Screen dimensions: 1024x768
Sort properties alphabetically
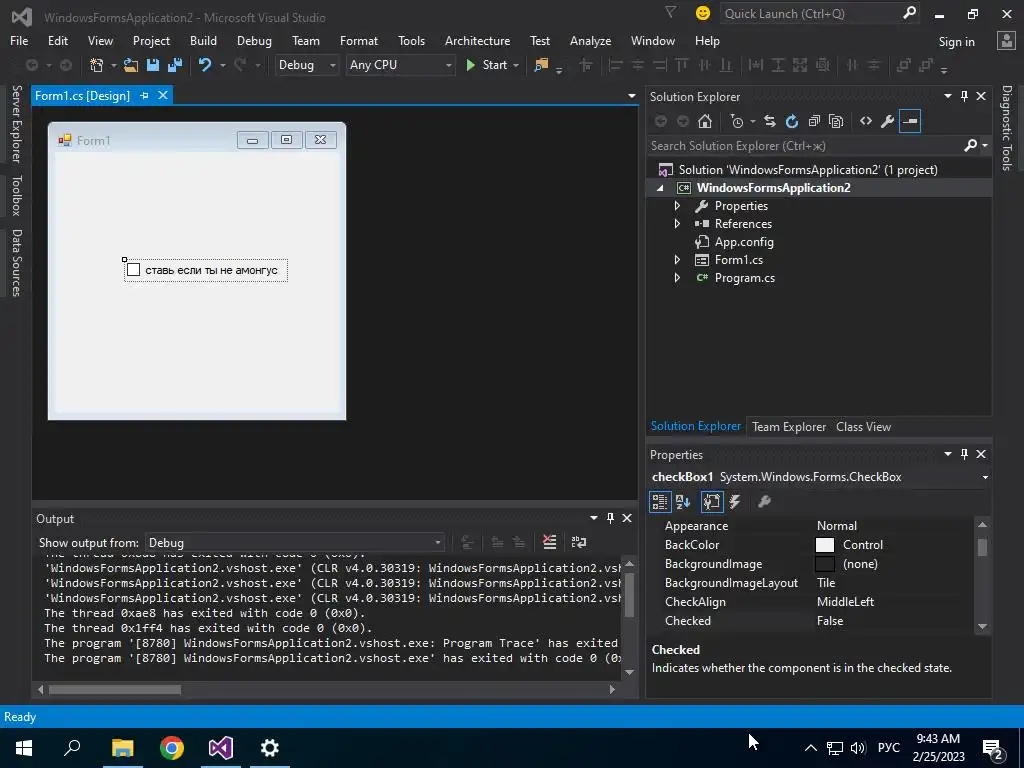[683, 502]
